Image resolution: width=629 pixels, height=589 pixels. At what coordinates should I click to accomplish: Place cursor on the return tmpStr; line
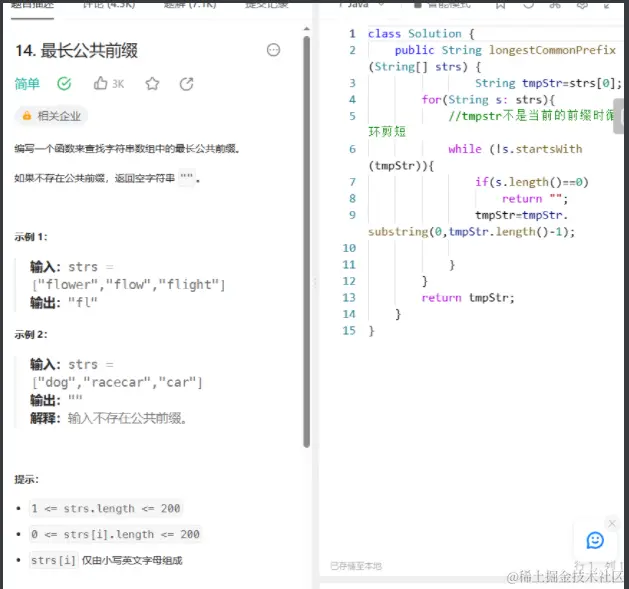click(x=468, y=297)
